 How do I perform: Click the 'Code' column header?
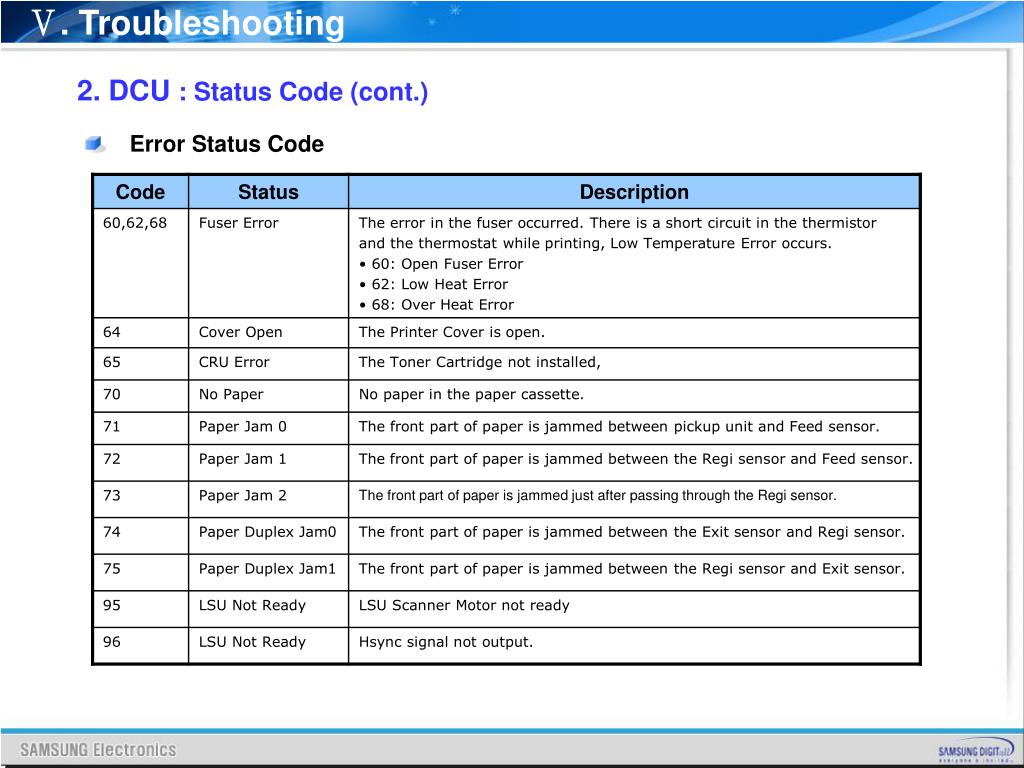[x=140, y=192]
